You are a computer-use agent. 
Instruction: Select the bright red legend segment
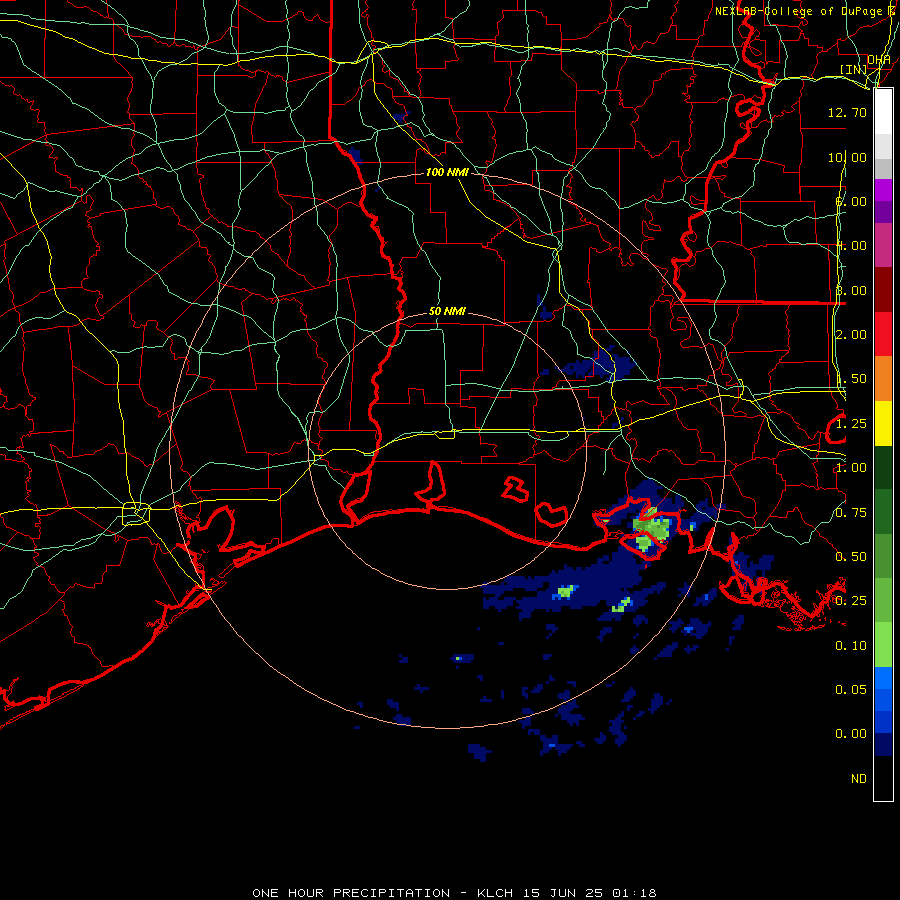pos(883,334)
